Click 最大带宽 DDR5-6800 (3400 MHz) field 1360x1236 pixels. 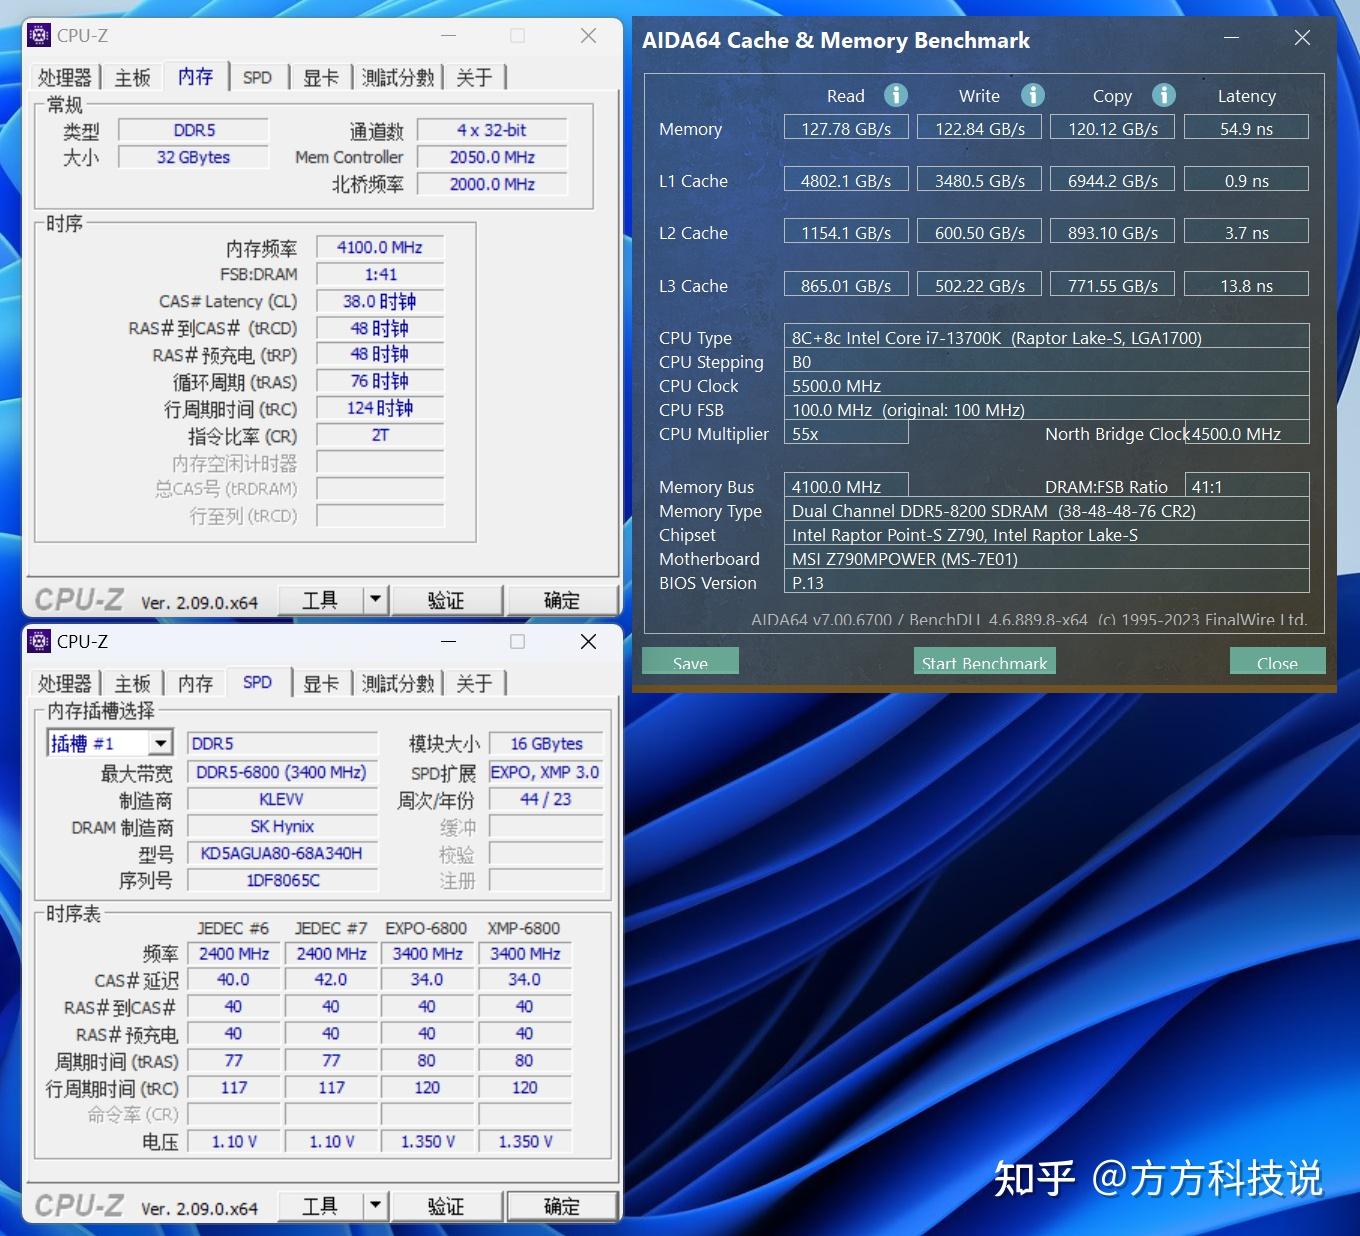tap(282, 772)
